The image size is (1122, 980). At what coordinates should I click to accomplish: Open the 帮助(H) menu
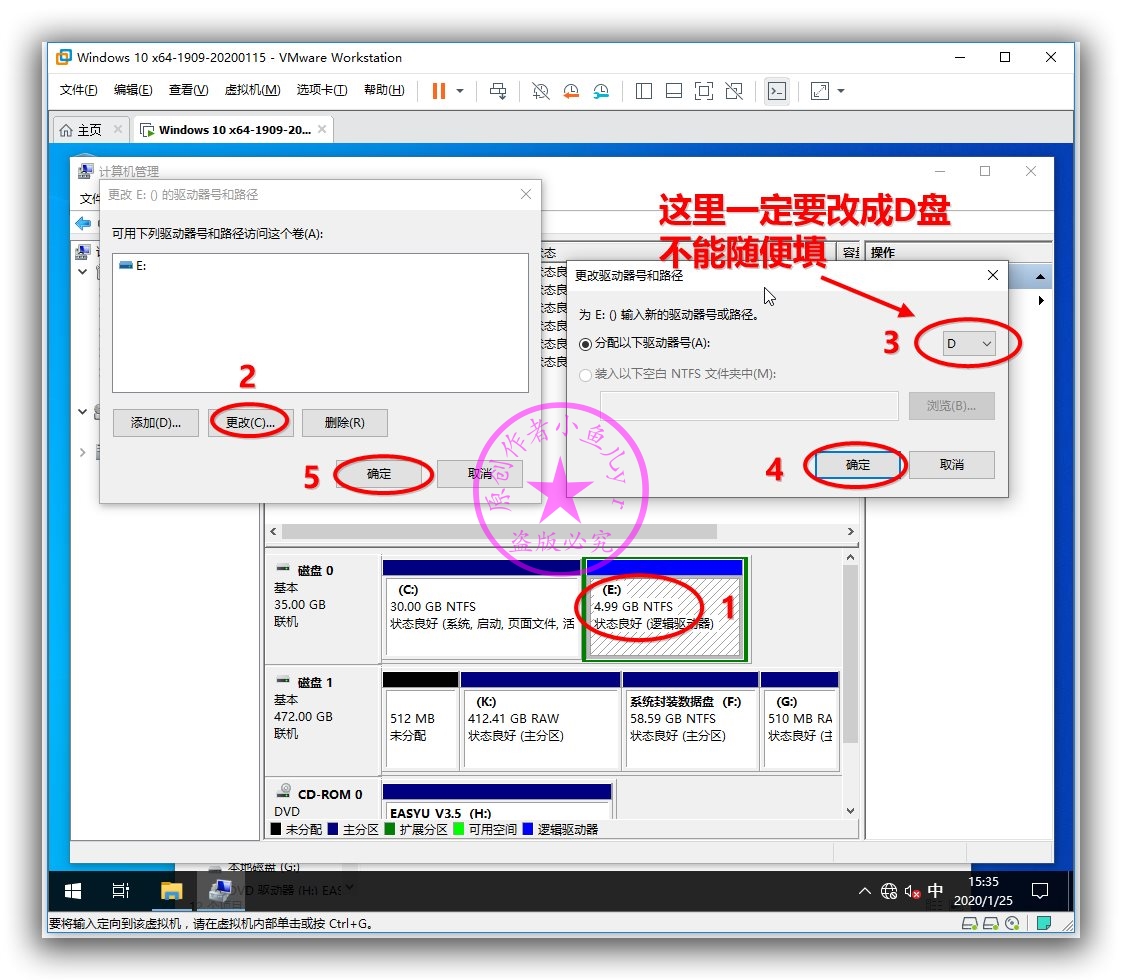pos(384,90)
